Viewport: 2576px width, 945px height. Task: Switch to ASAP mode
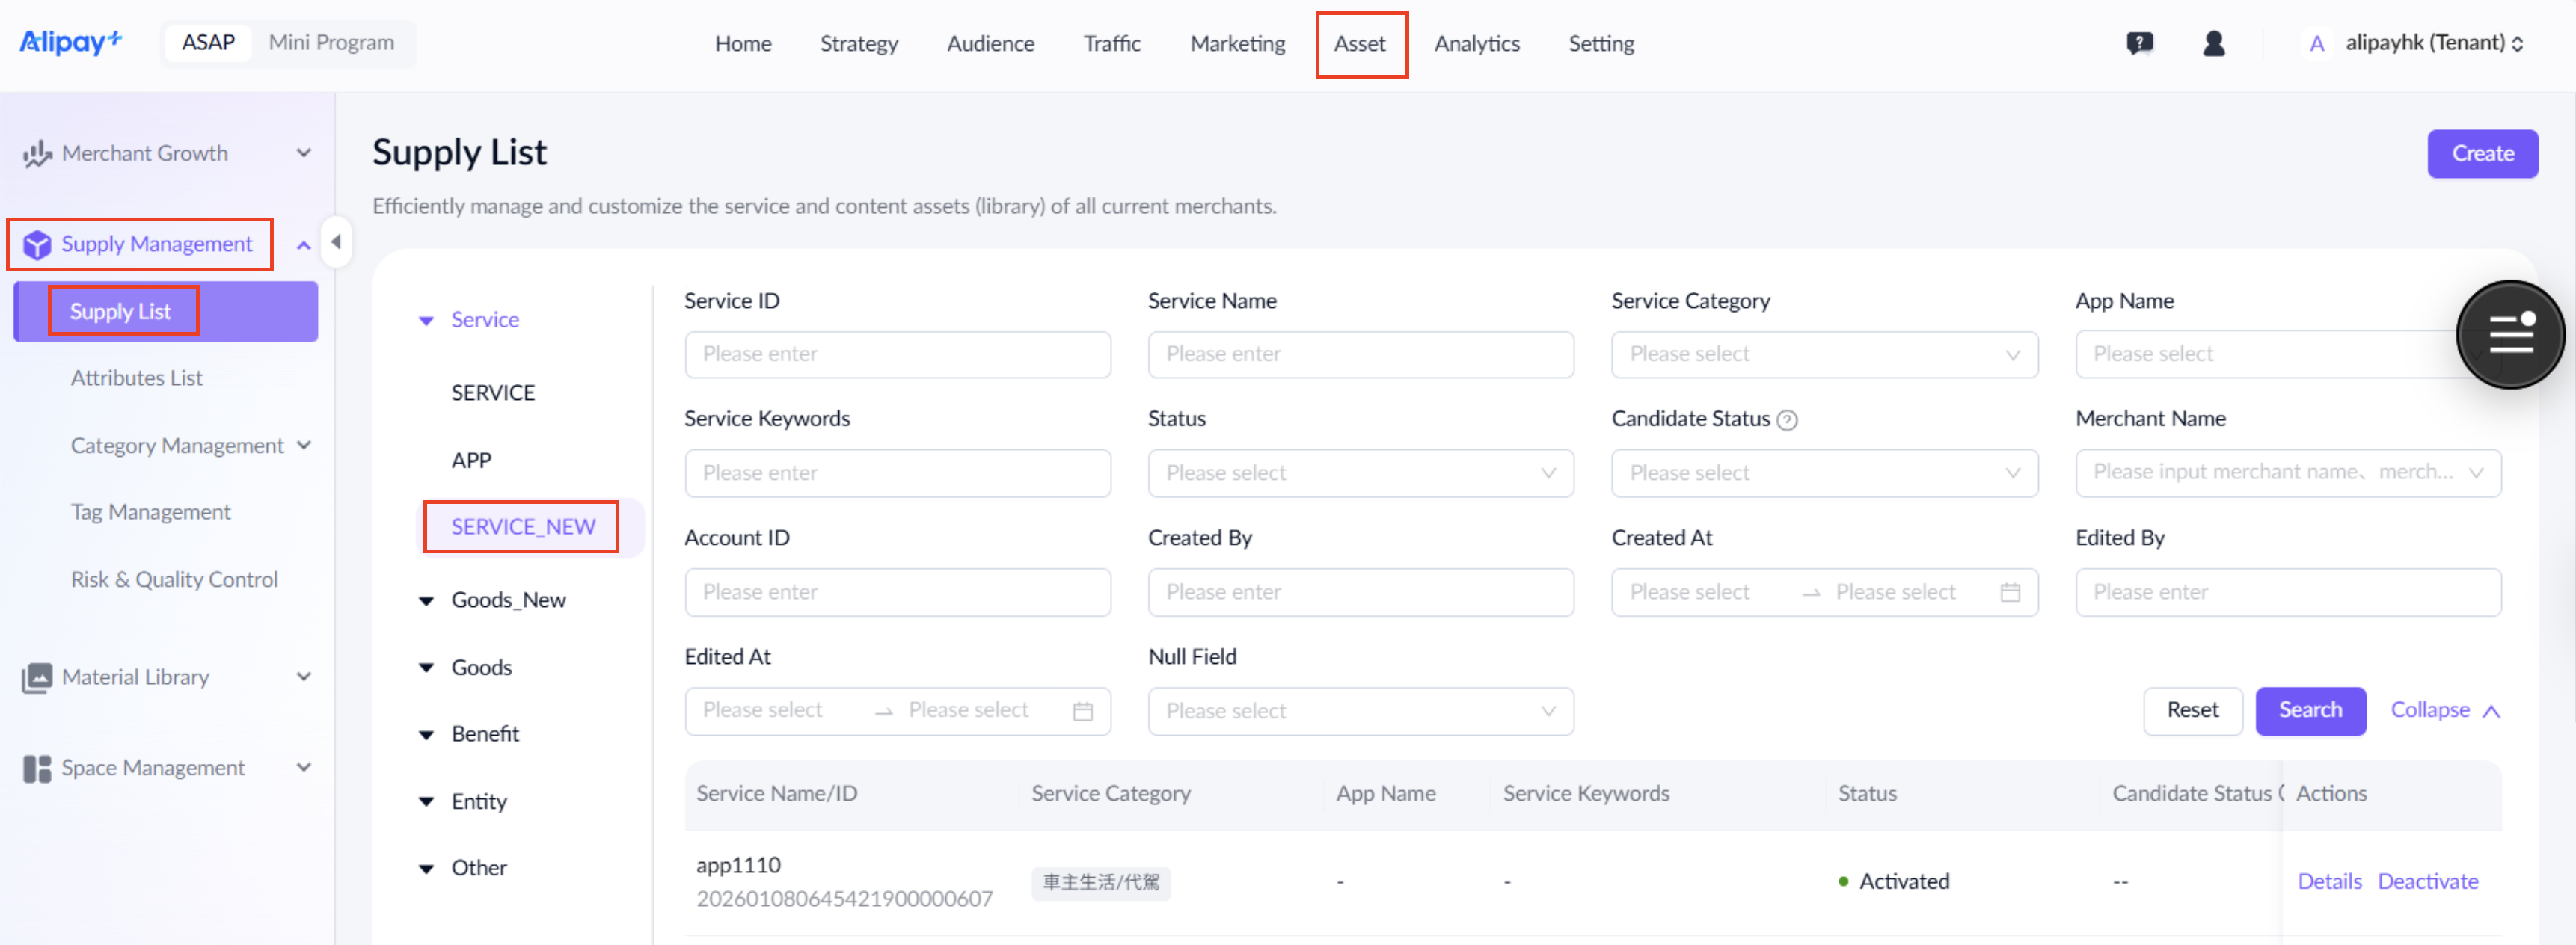click(x=208, y=42)
